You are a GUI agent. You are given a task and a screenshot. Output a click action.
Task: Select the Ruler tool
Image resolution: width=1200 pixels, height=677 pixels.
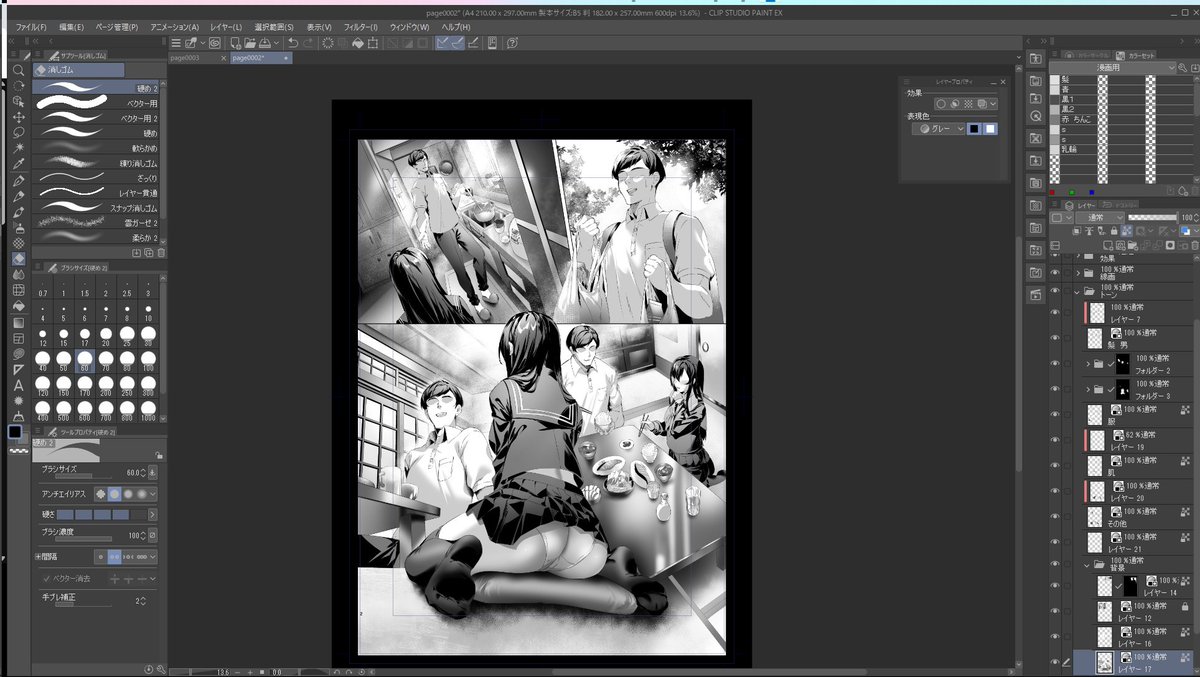18,369
